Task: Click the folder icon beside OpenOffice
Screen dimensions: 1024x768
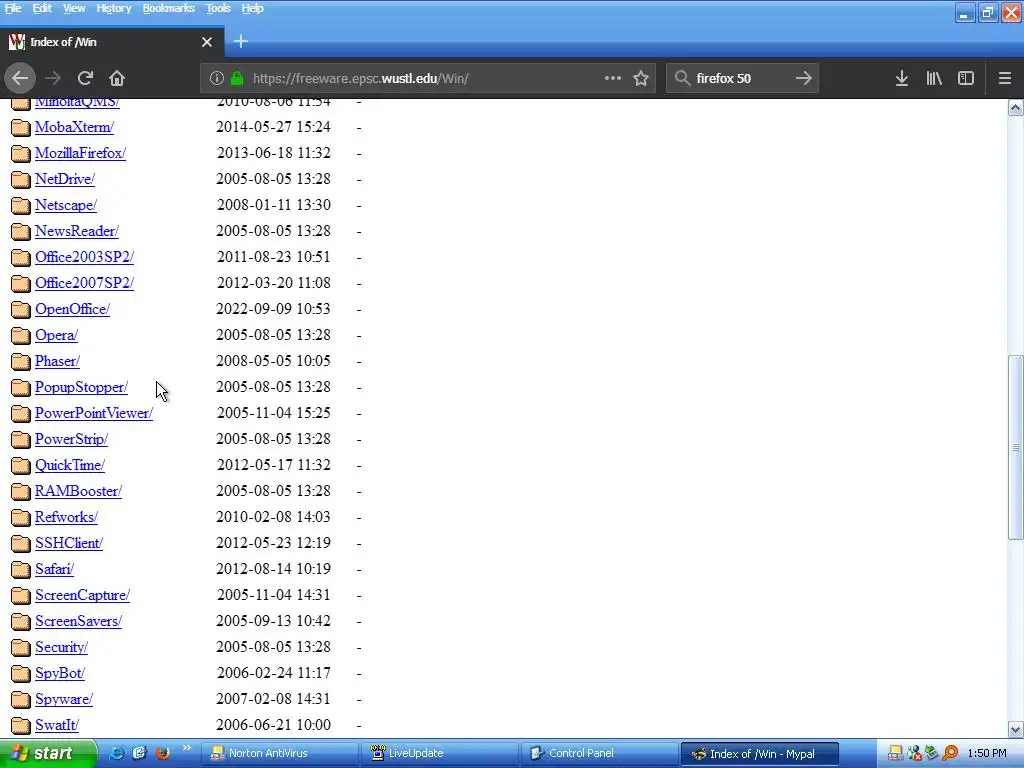Action: (x=21, y=310)
